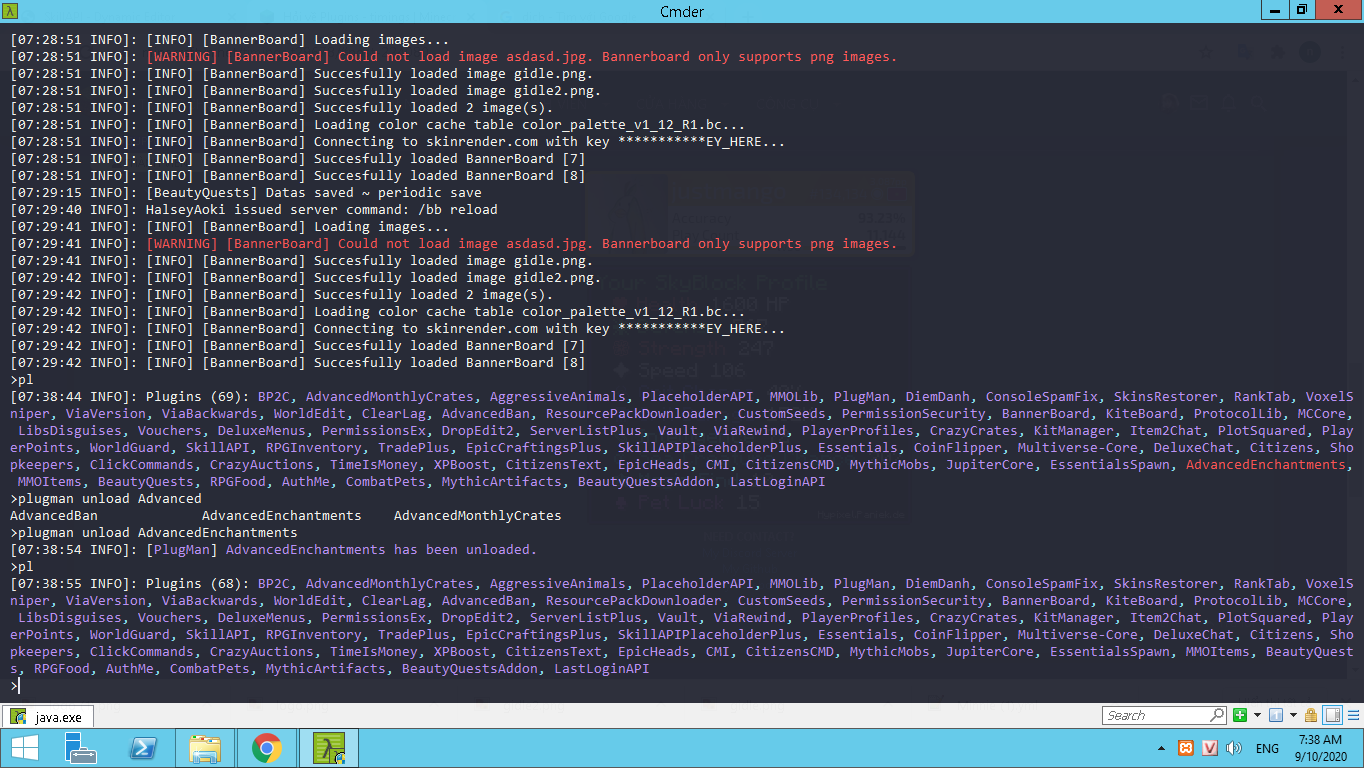Show hidden system tray icons
The width and height of the screenshot is (1364, 768).
[x=1161, y=748]
